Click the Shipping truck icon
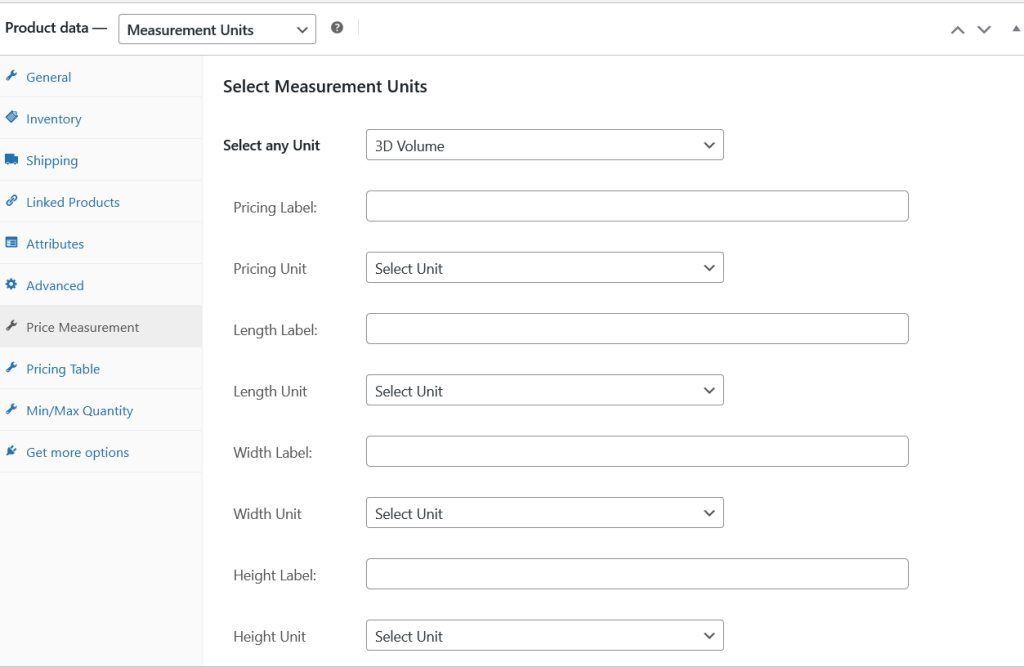This screenshot has height=667, width=1024. [x=12, y=160]
